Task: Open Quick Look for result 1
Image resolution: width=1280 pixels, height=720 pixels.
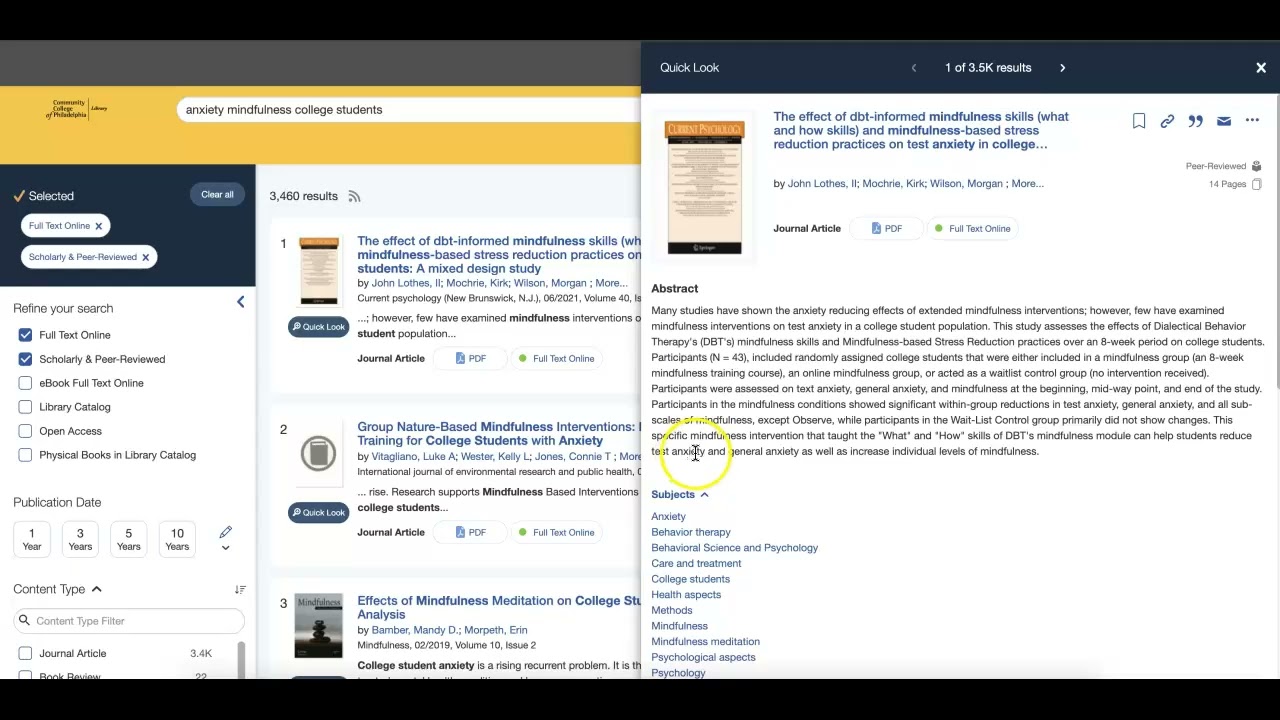Action: (x=318, y=327)
